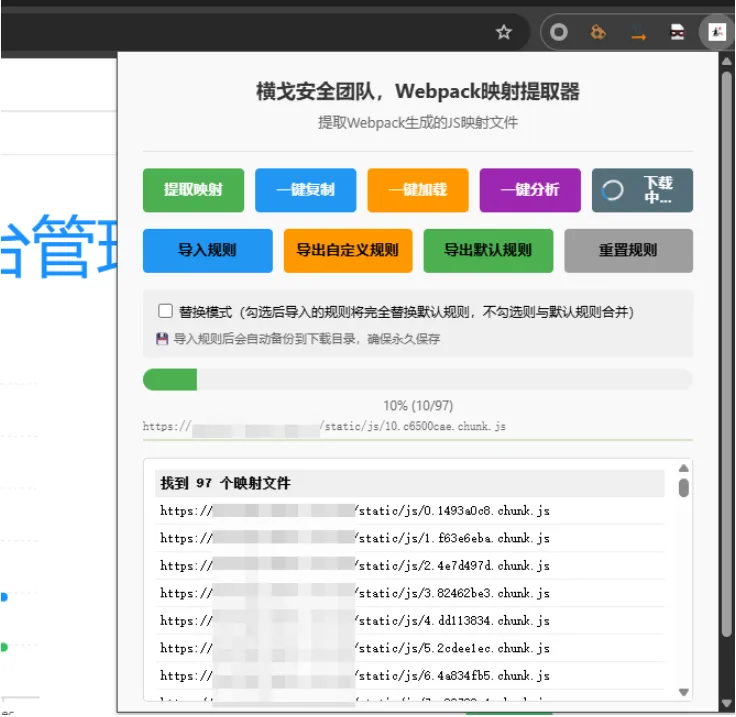Click the 导出默认规则 button
The image size is (736, 717).
[x=488, y=251]
